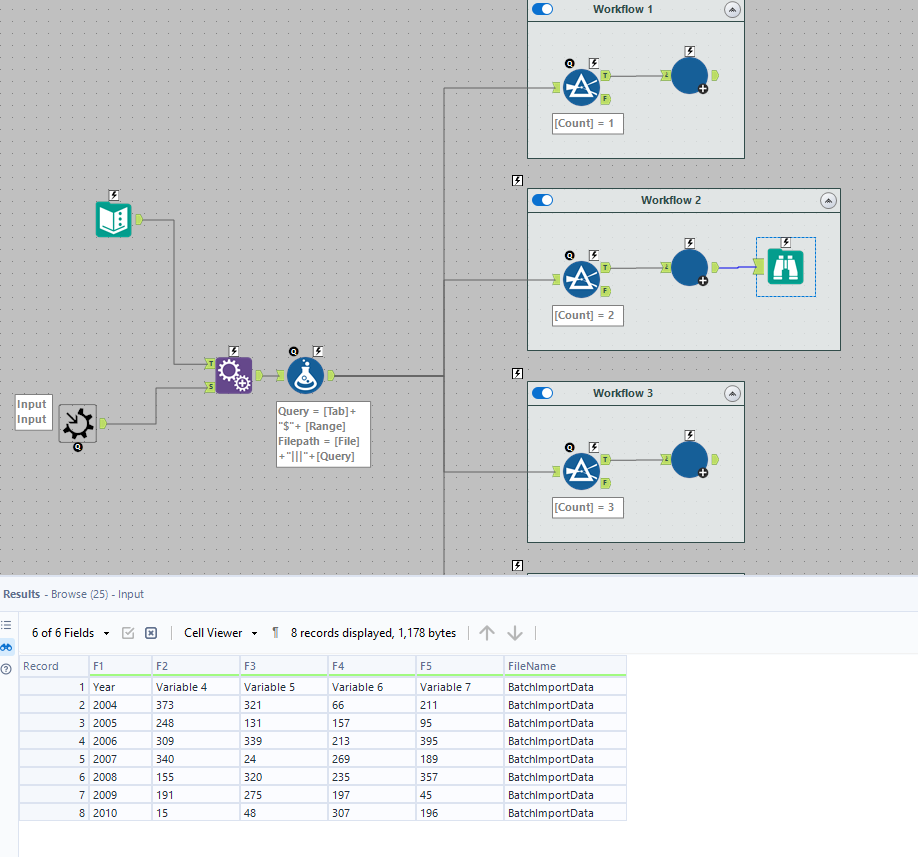Toggle the paragraph mark whitespace icon
This screenshot has width=918, height=857.
(275, 633)
